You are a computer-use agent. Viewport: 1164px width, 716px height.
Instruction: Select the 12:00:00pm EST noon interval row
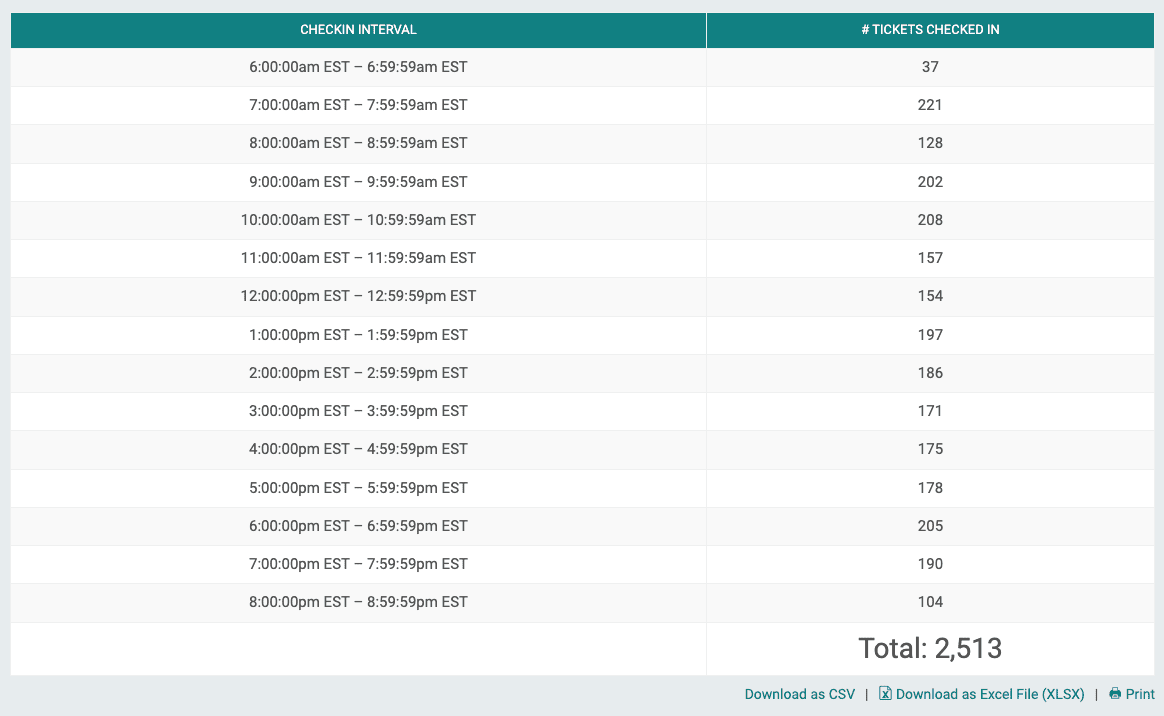358,296
